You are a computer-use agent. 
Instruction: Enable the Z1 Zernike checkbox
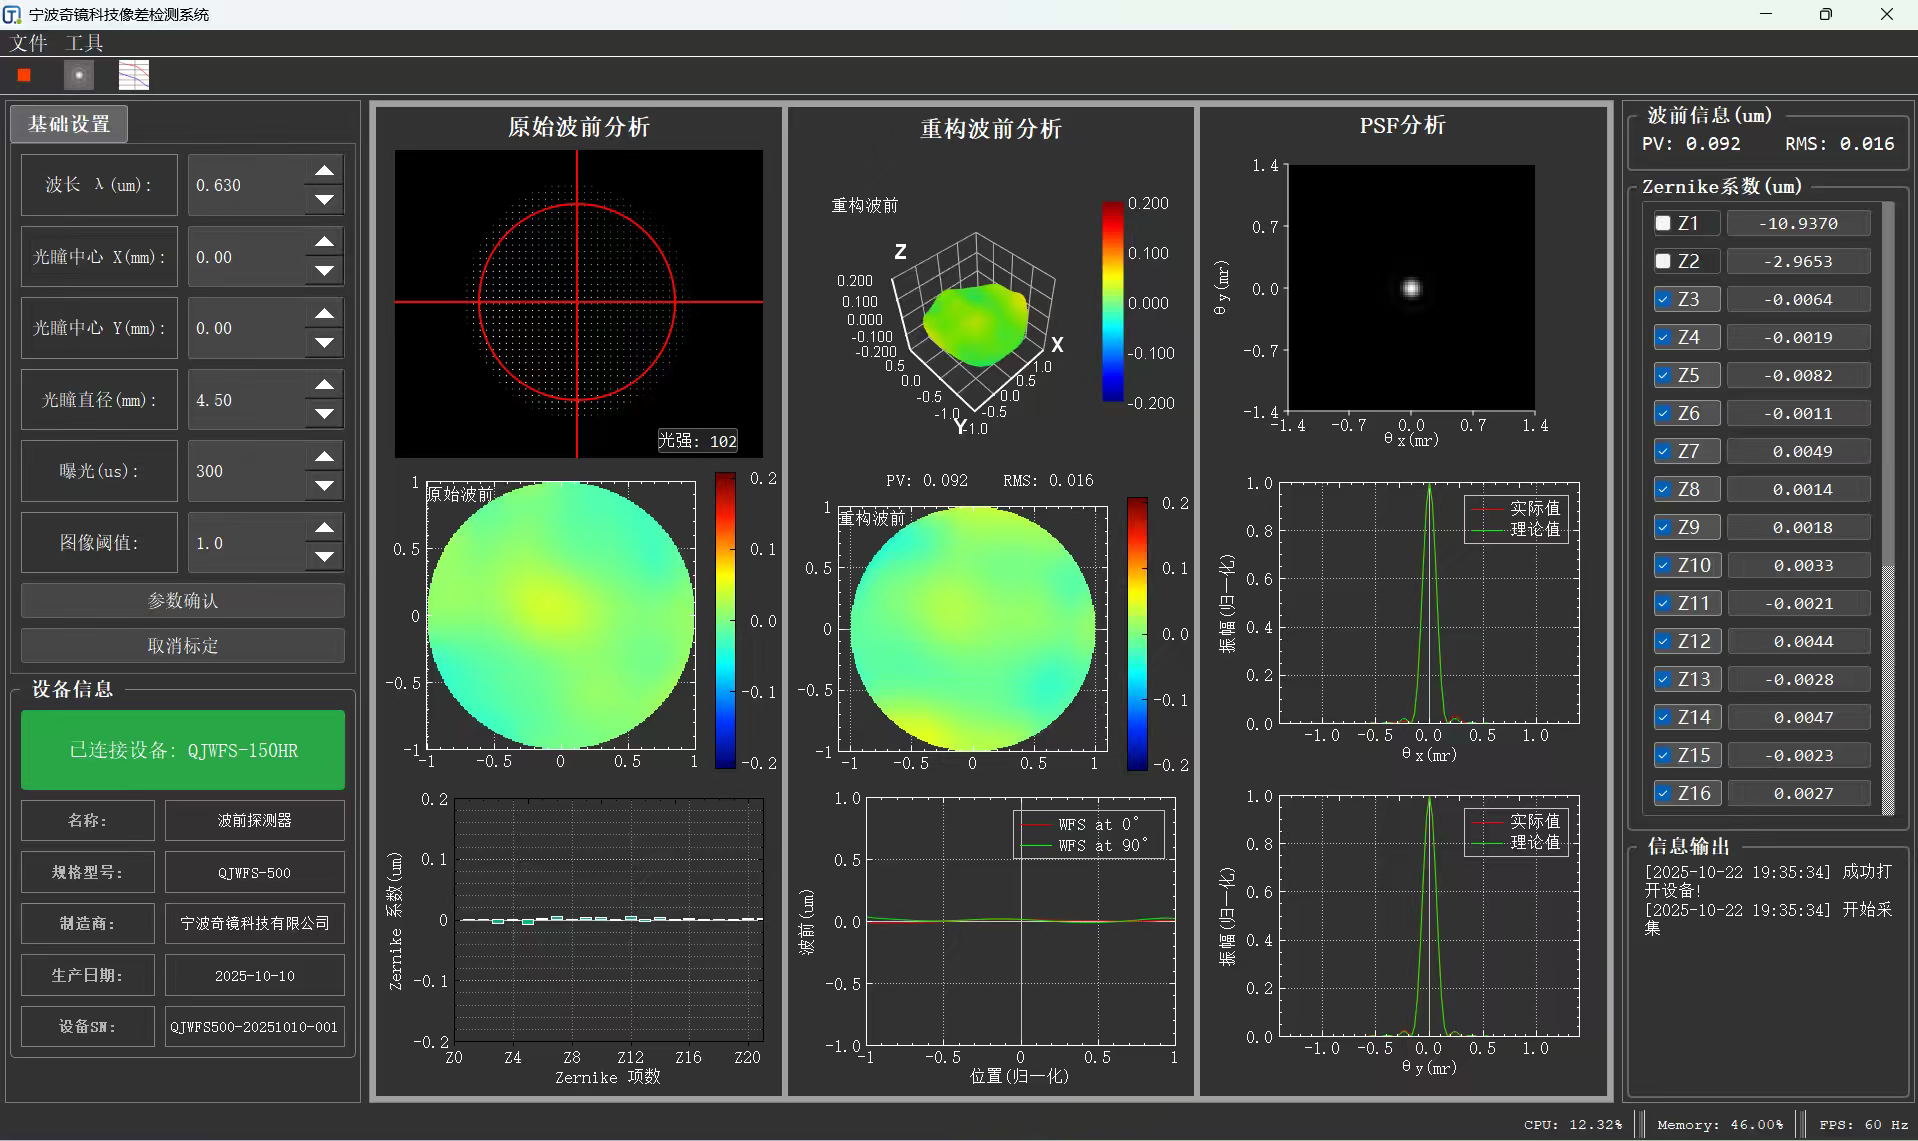[x=1663, y=223]
